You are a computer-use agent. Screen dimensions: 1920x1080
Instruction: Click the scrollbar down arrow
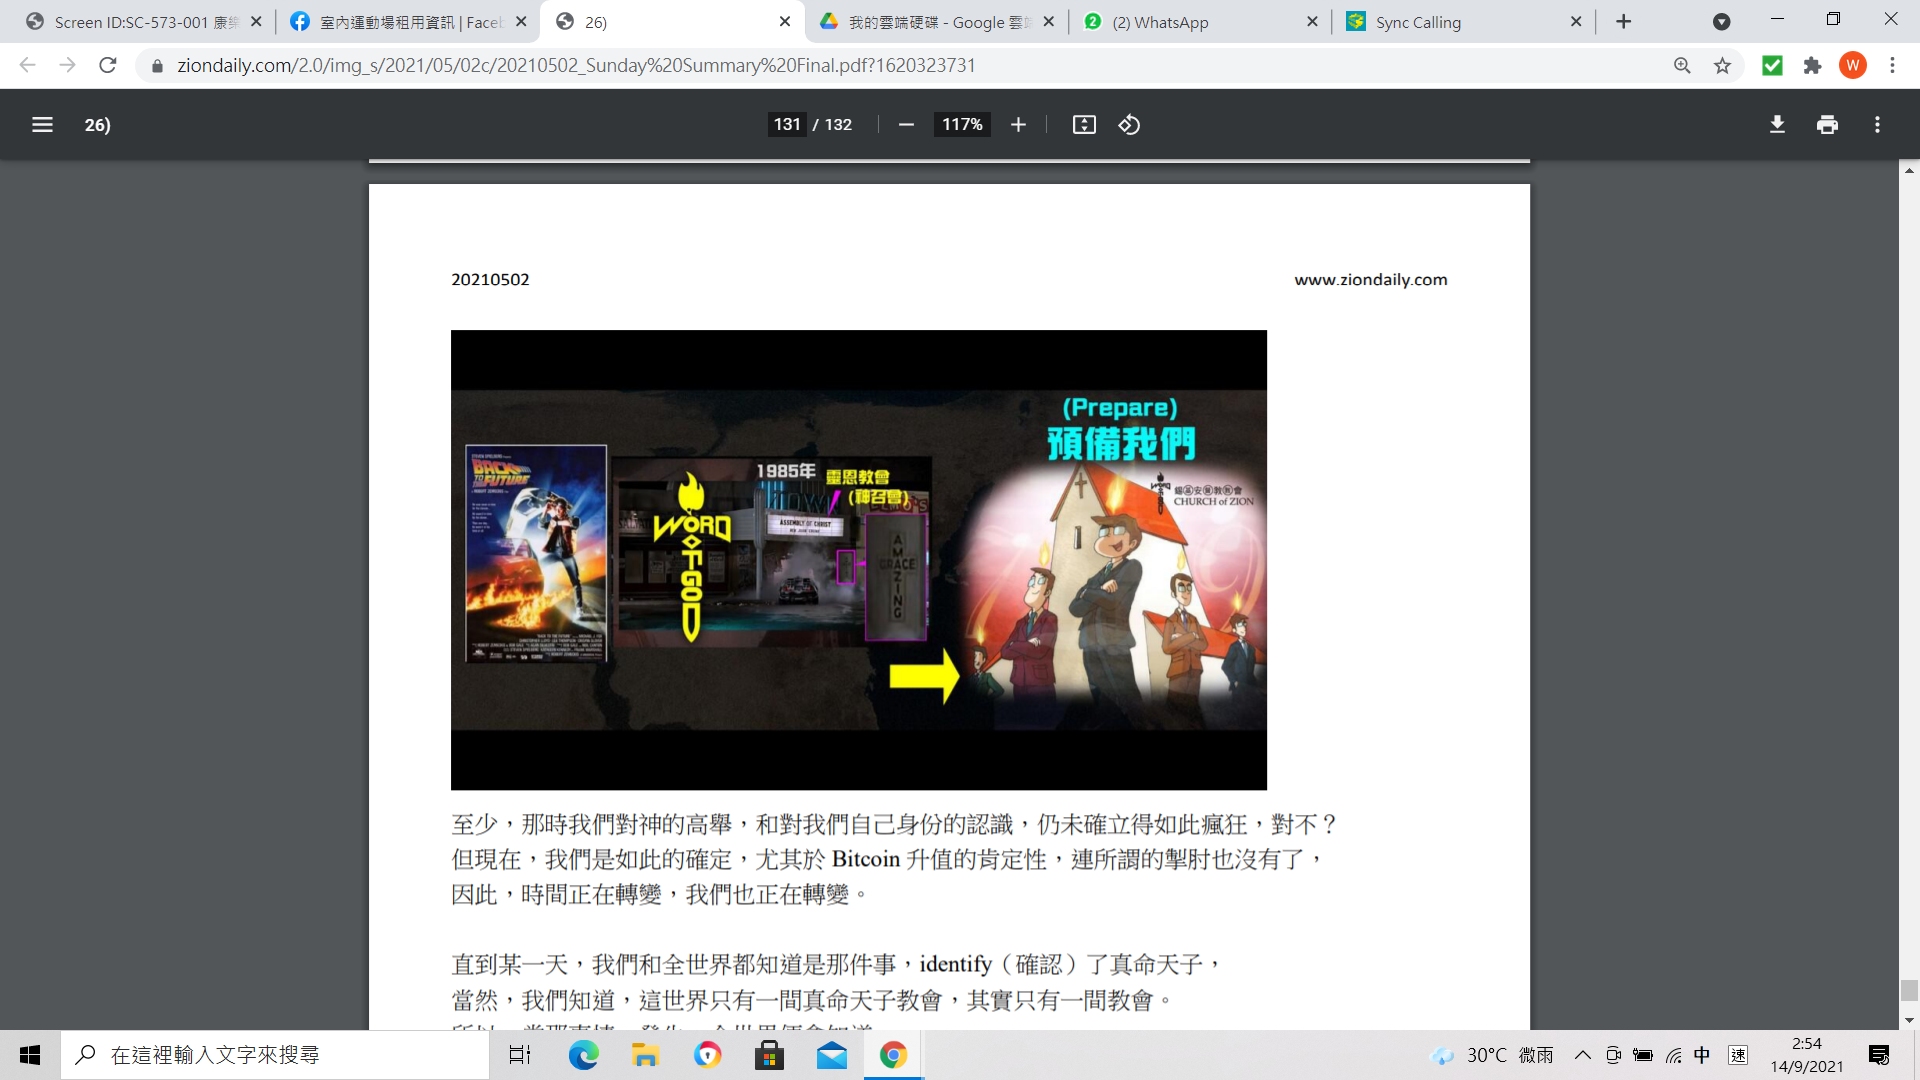1909,1020
